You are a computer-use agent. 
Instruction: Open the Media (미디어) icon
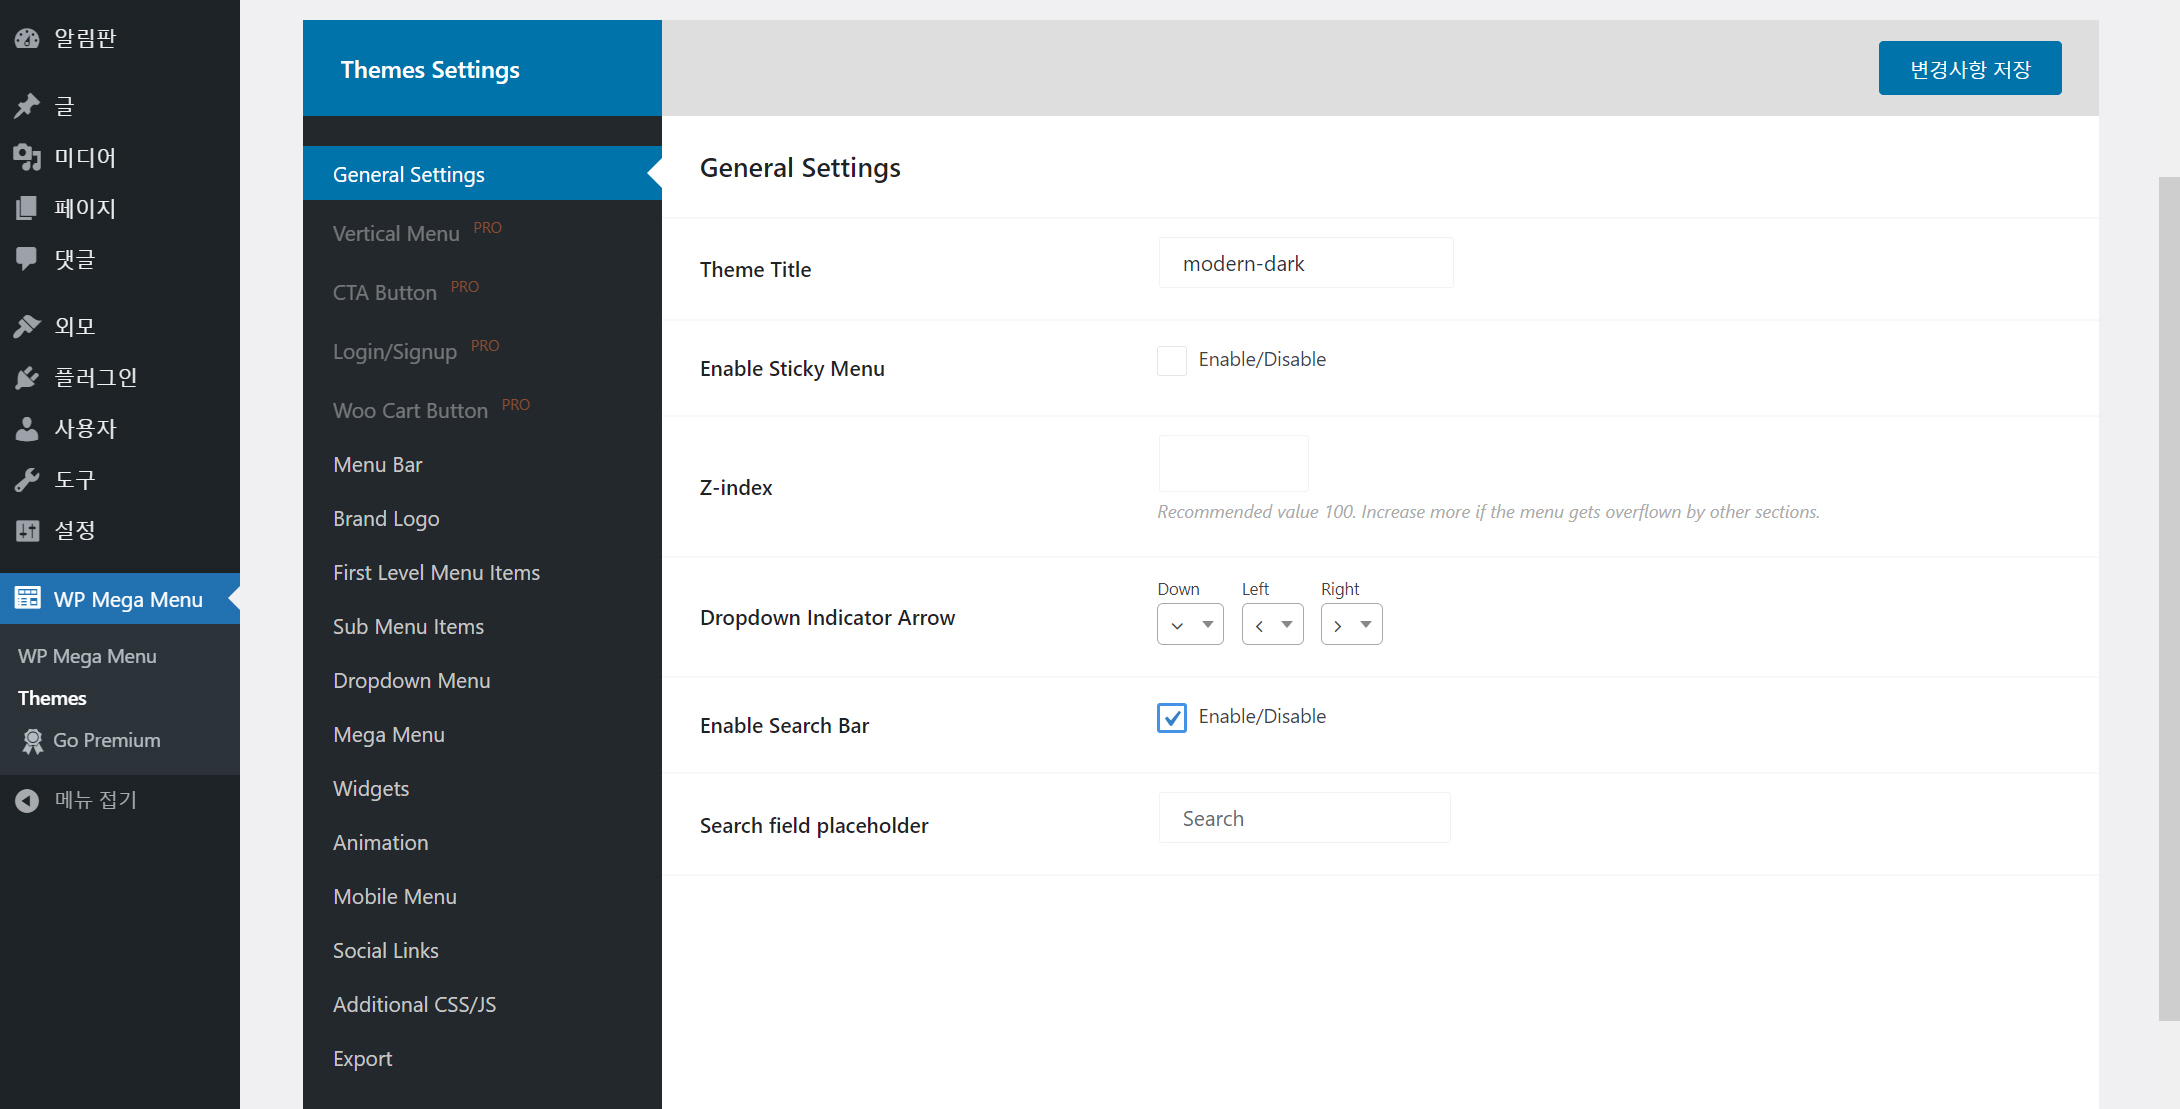pyautogui.click(x=27, y=156)
